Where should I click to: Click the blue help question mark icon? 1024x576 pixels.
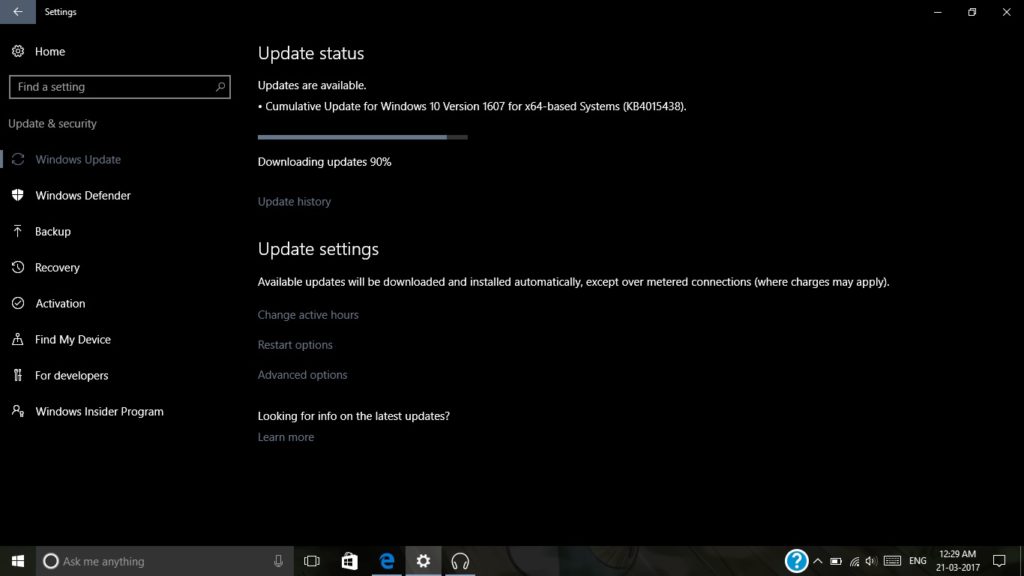(x=796, y=561)
